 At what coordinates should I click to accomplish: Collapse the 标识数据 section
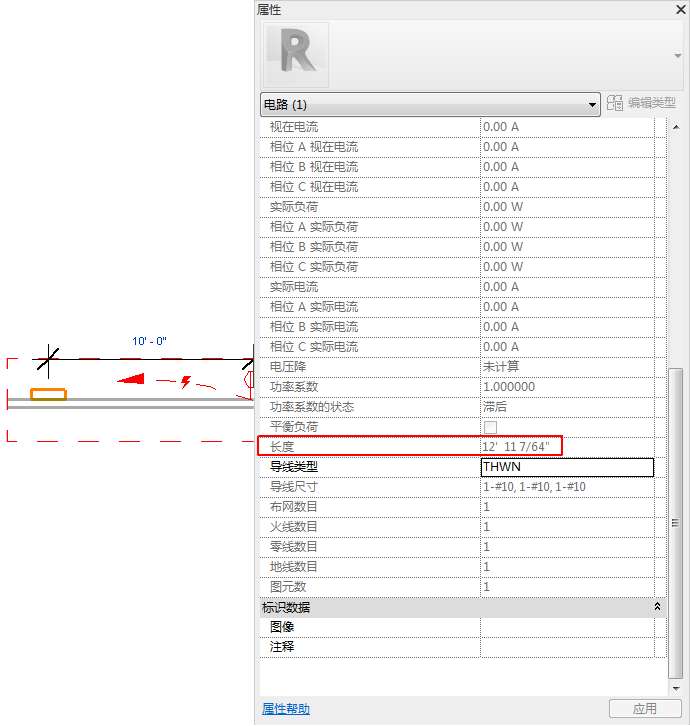(x=657, y=607)
